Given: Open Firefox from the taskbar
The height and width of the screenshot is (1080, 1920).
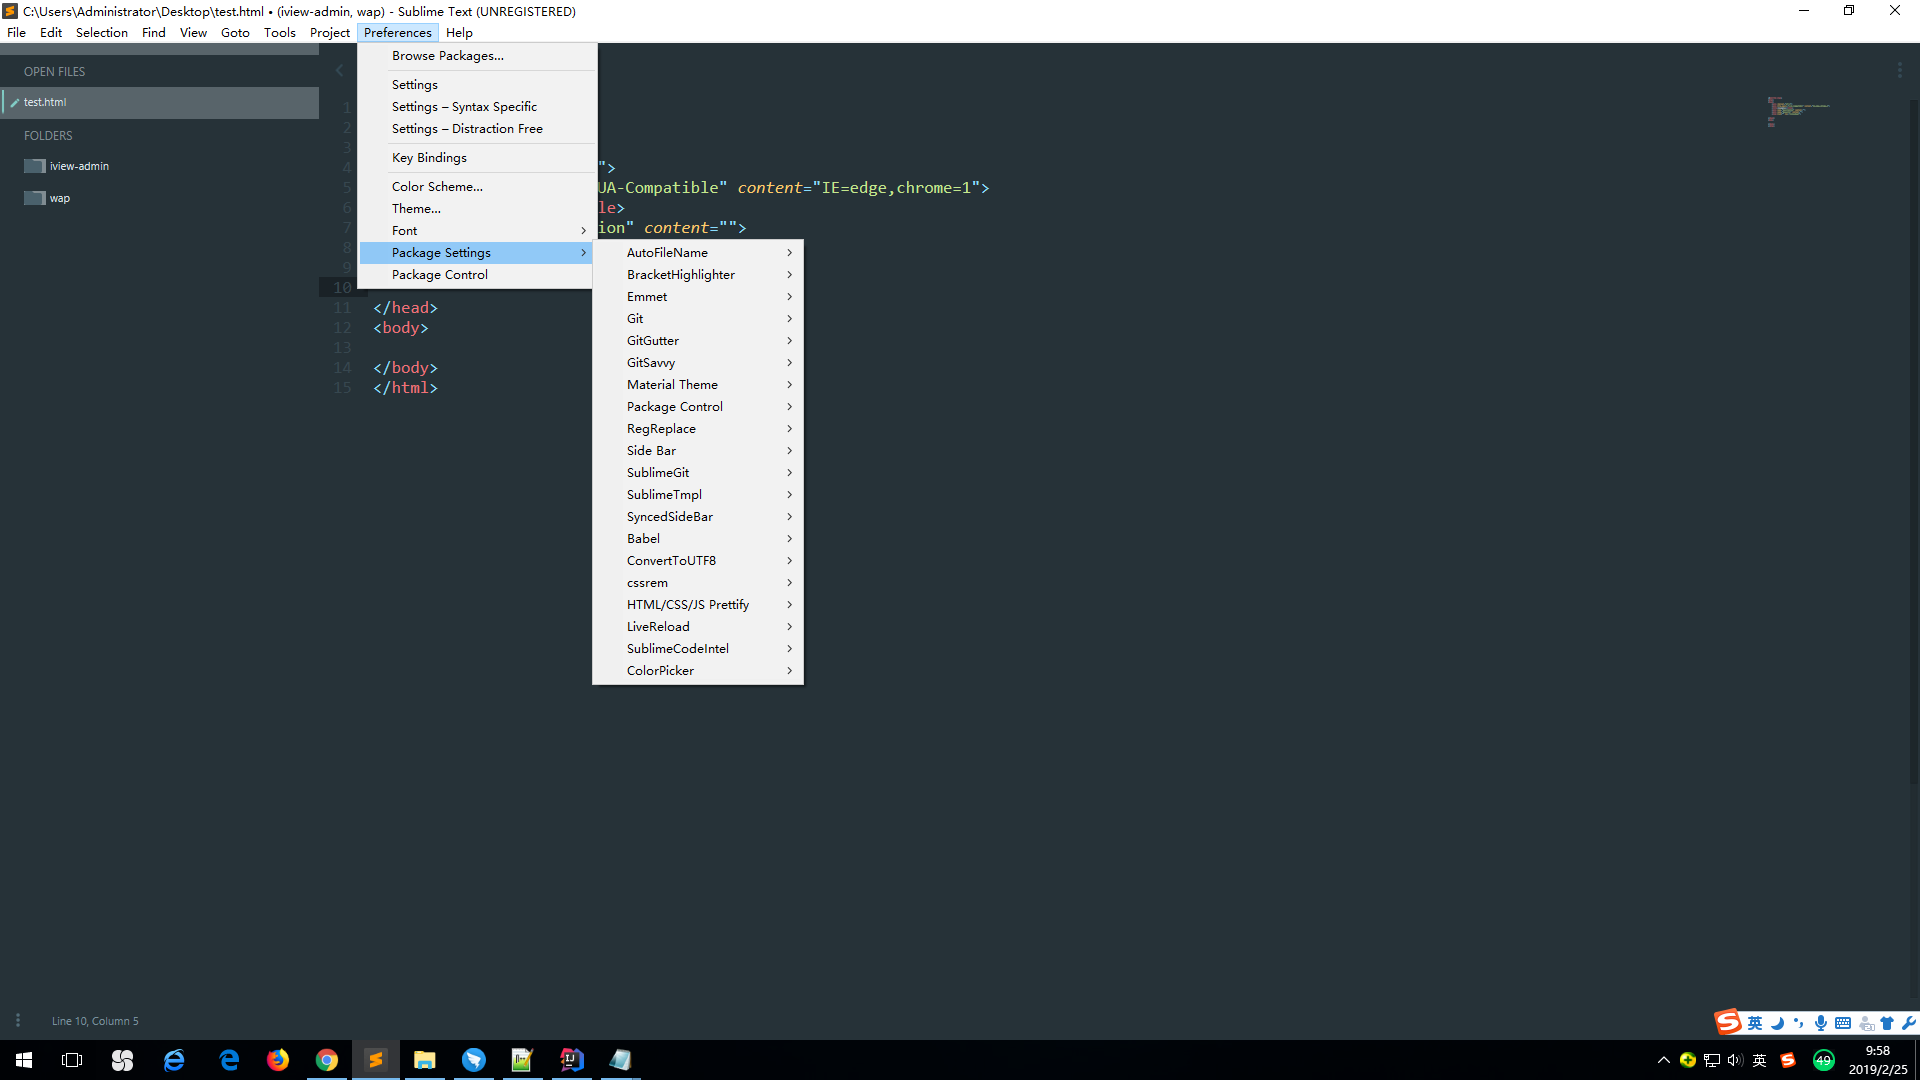Looking at the screenshot, I should pos(278,1060).
